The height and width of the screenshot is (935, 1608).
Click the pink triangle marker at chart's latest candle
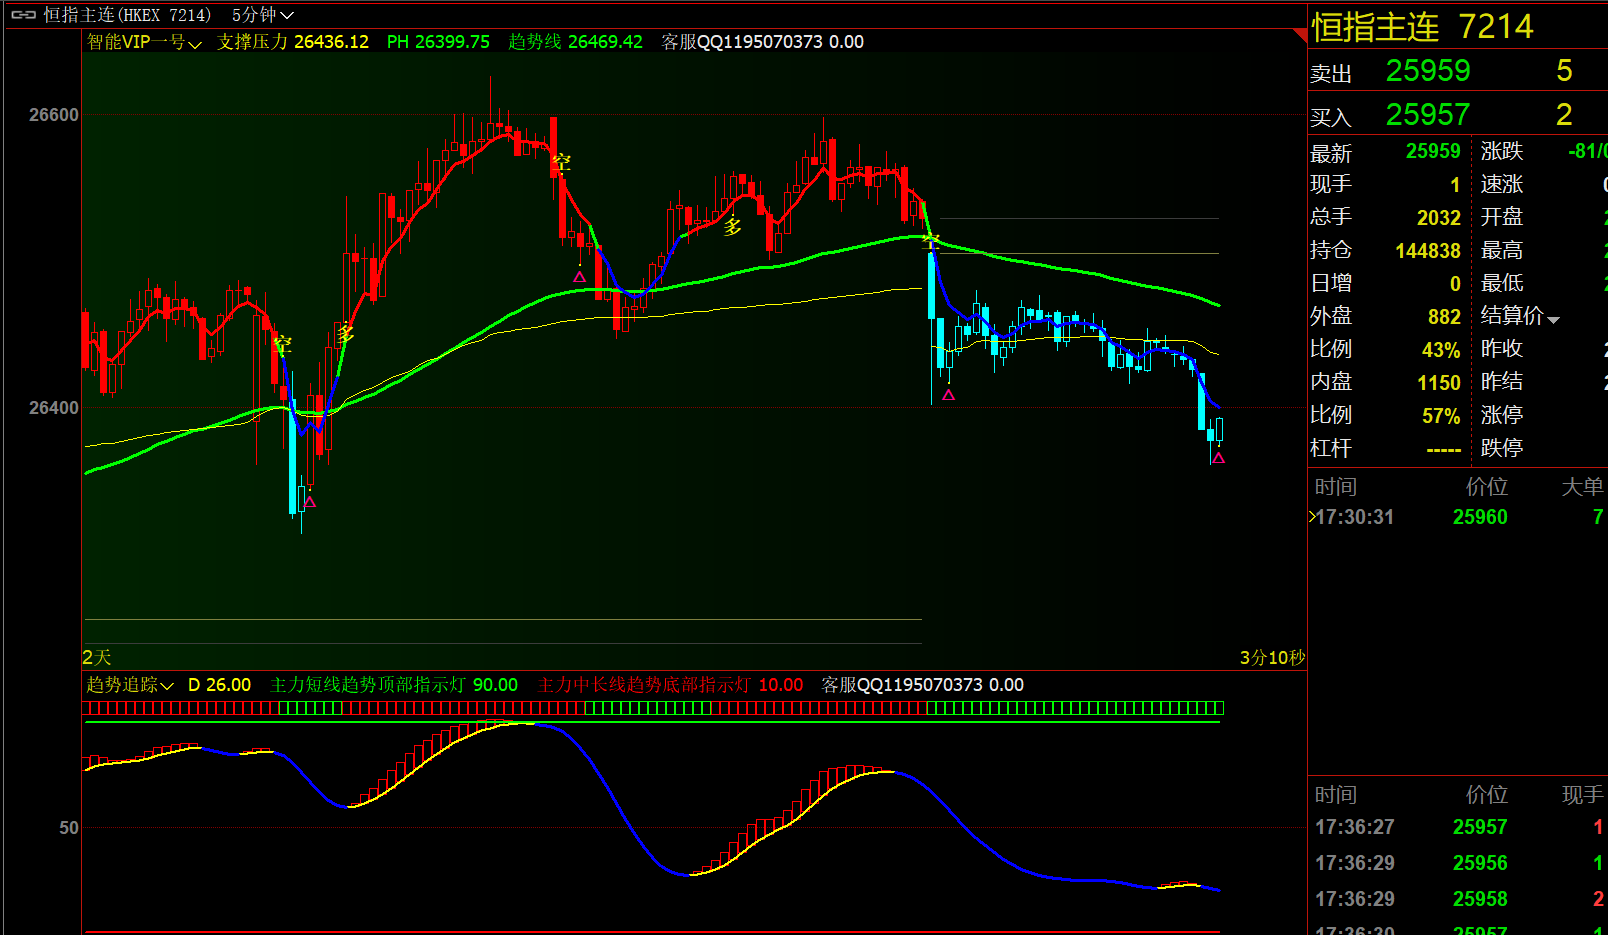pos(1218,458)
